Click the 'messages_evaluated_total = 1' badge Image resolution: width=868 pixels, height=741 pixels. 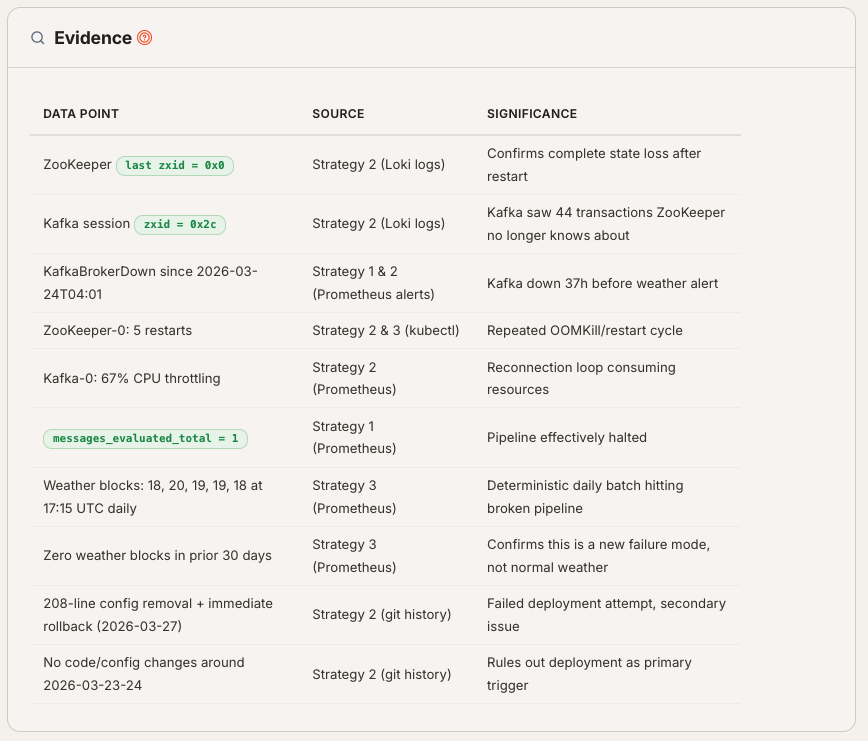[146, 438]
